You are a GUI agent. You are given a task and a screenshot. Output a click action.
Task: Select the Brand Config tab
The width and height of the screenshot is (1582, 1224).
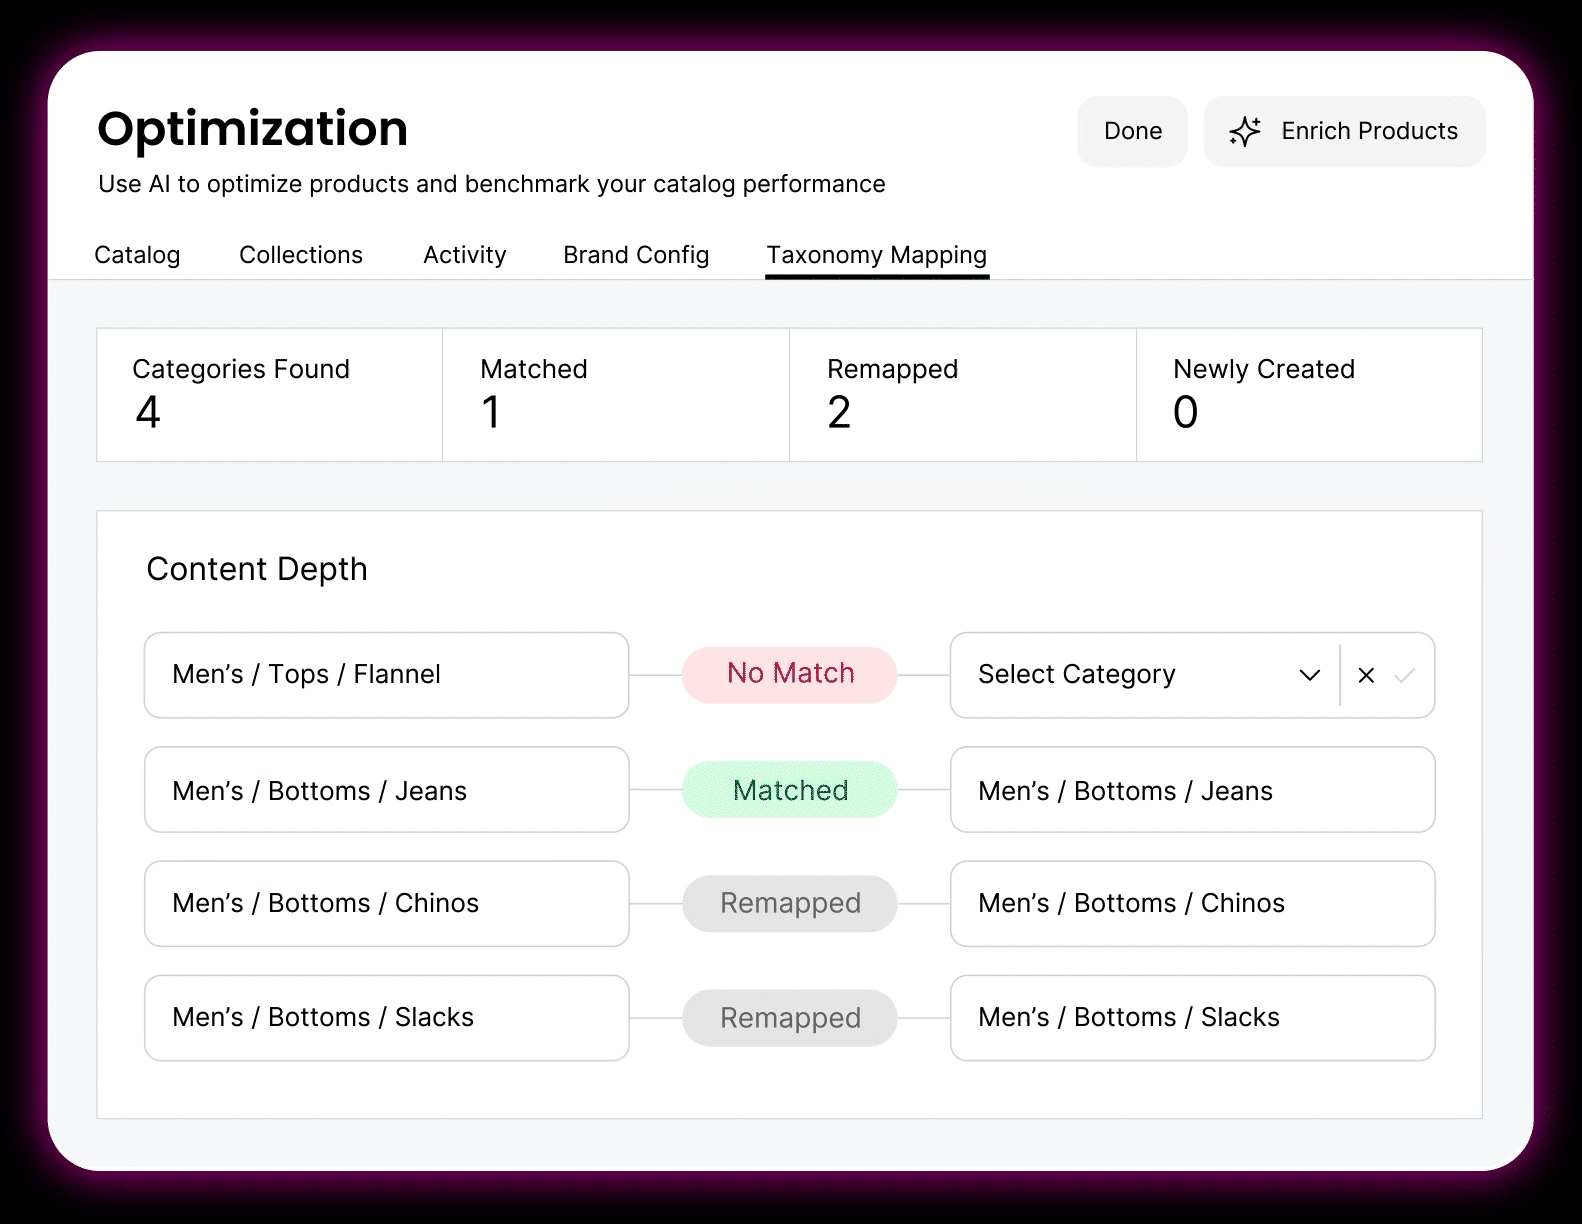636,255
